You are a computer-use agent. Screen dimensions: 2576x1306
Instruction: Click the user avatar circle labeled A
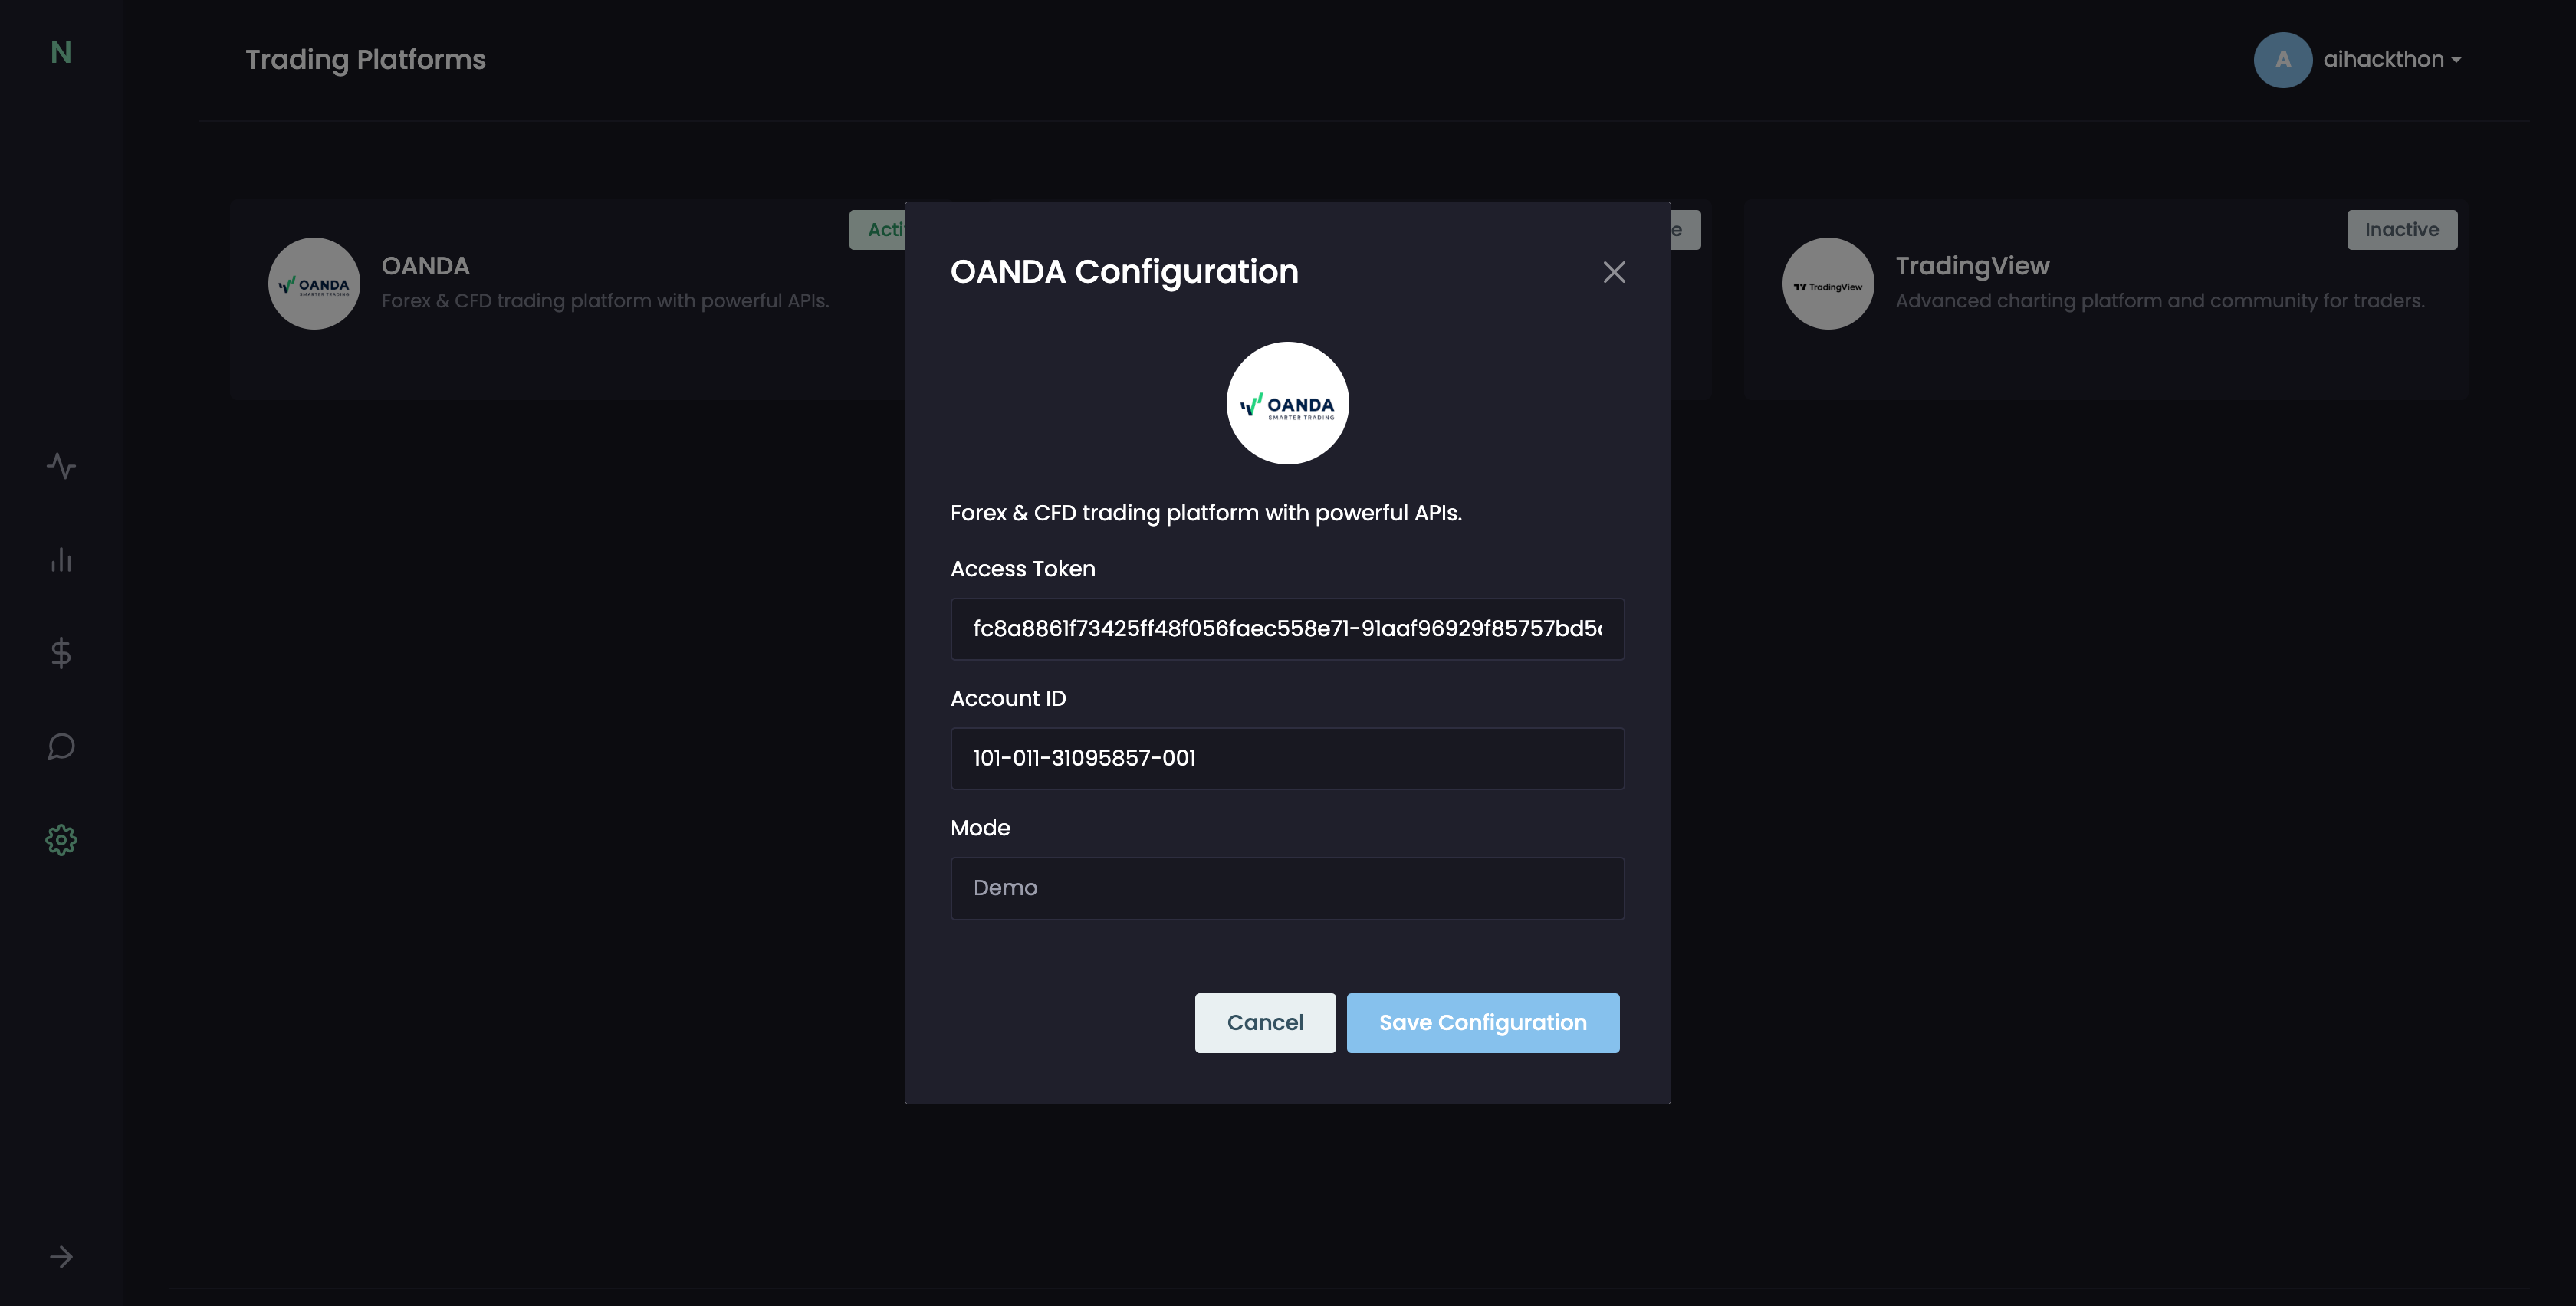2282,60
